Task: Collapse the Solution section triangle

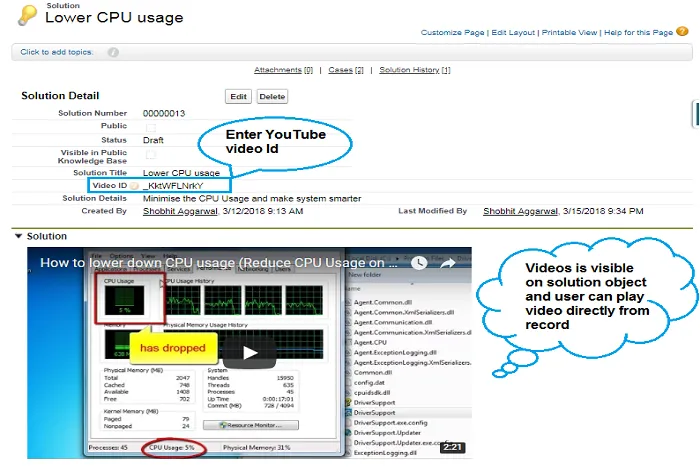Action: [x=18, y=236]
